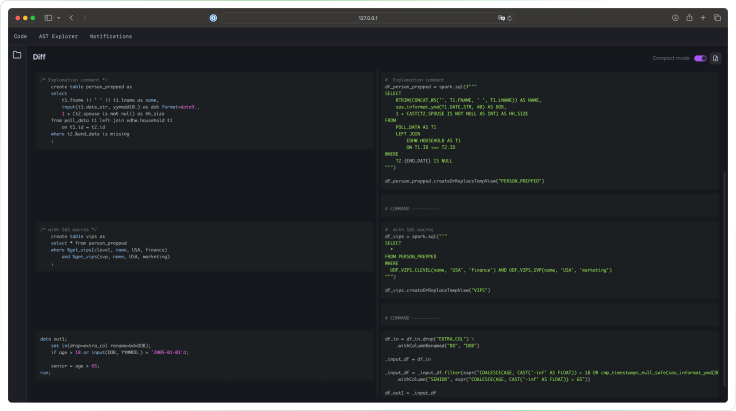Open a new tab with the plus icon
The image size is (736, 411).
point(703,18)
